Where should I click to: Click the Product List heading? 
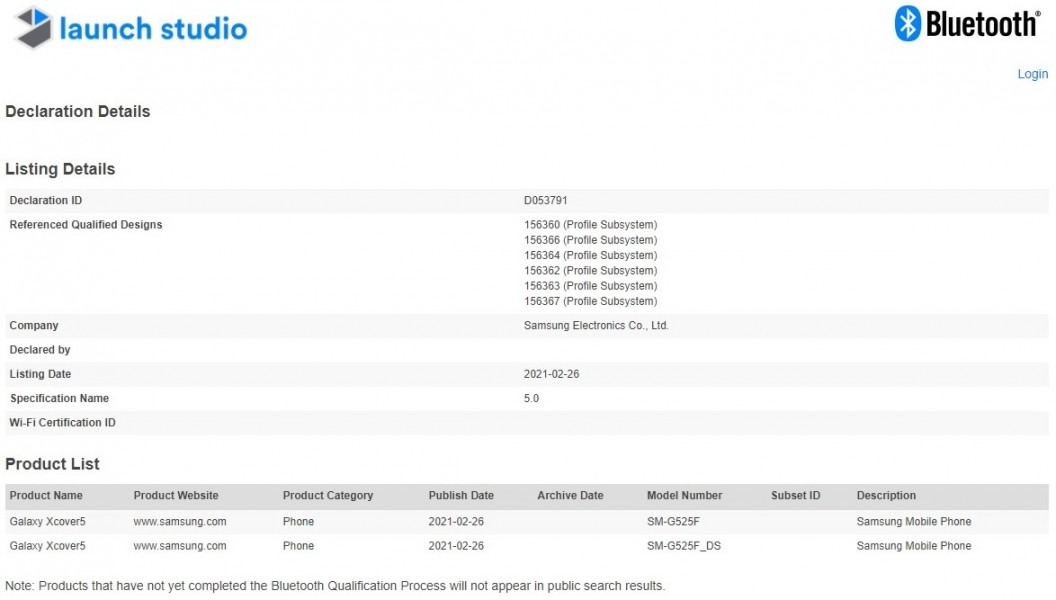point(52,464)
